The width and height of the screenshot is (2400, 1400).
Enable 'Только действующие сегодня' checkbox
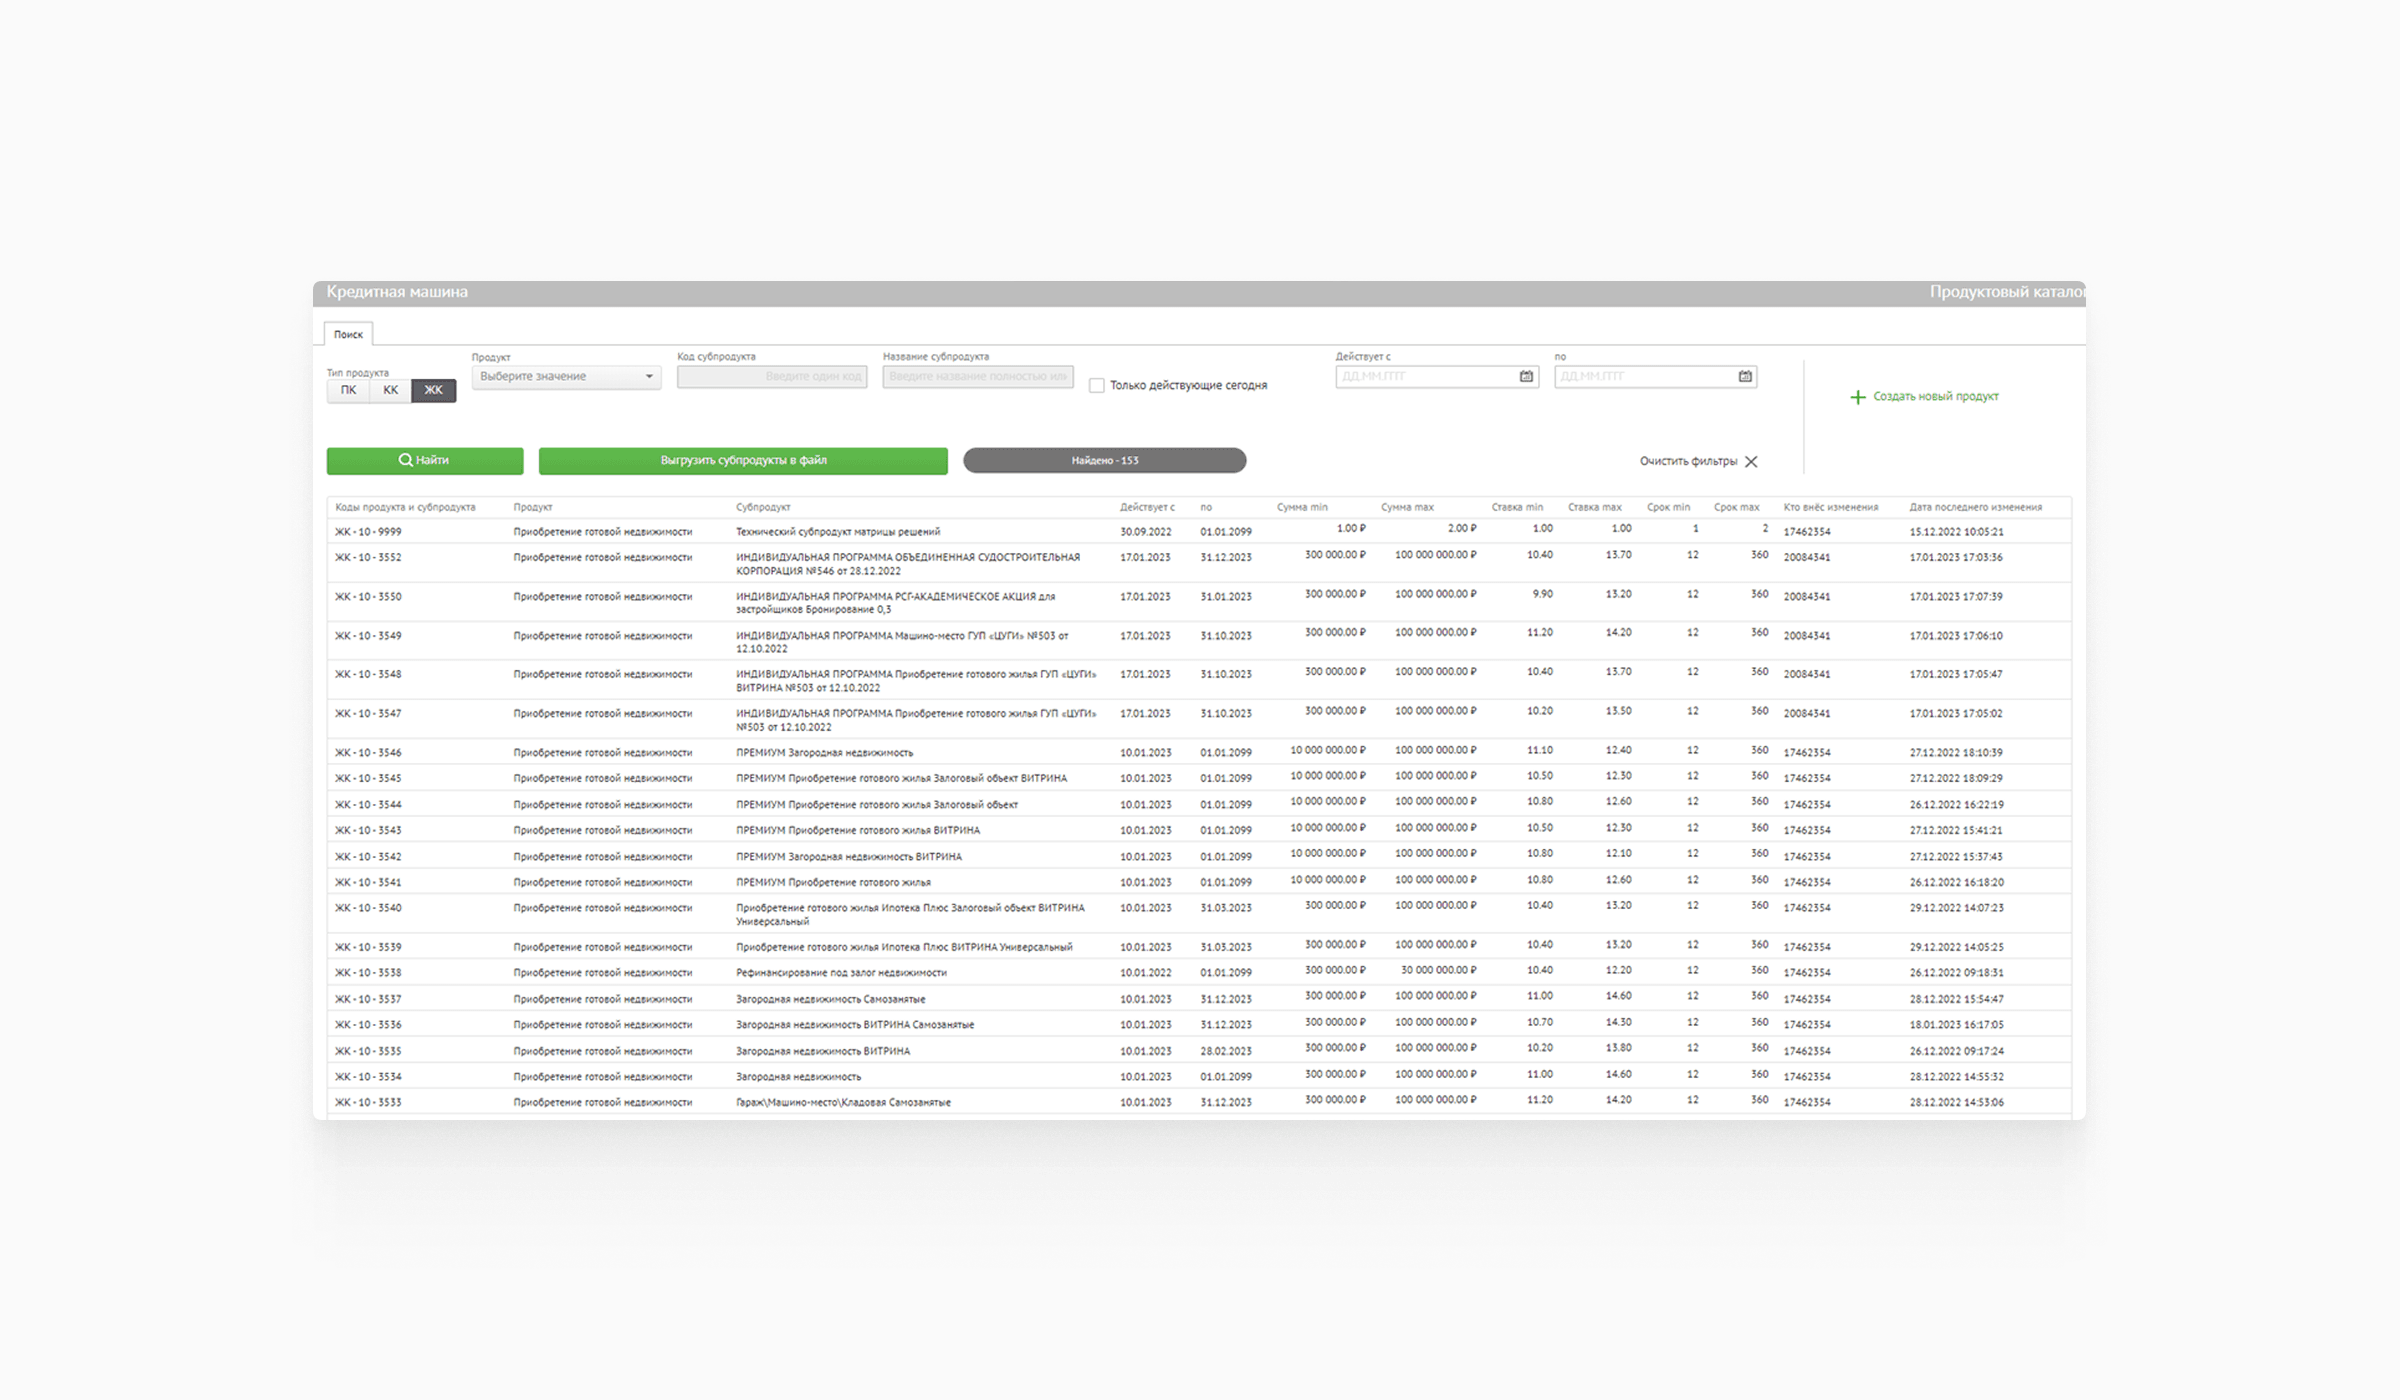tap(1097, 385)
